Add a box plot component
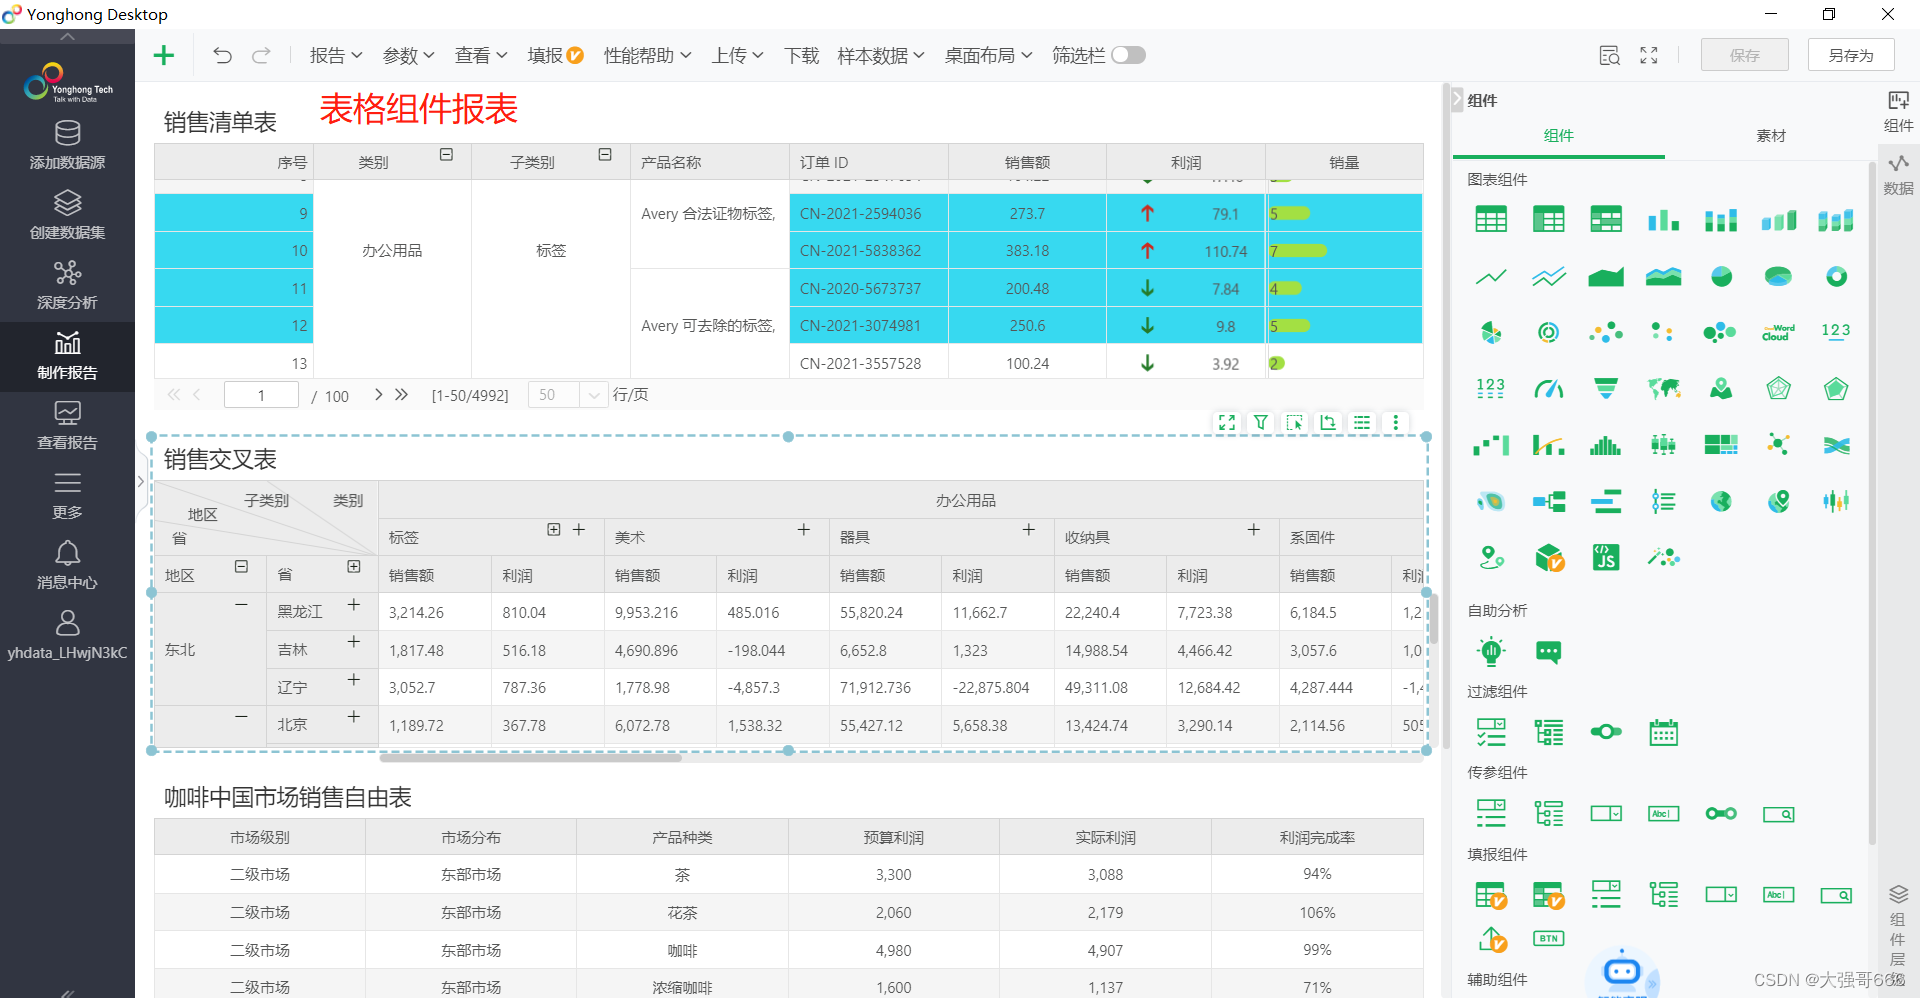Viewport: 1920px width, 998px height. (1663, 445)
